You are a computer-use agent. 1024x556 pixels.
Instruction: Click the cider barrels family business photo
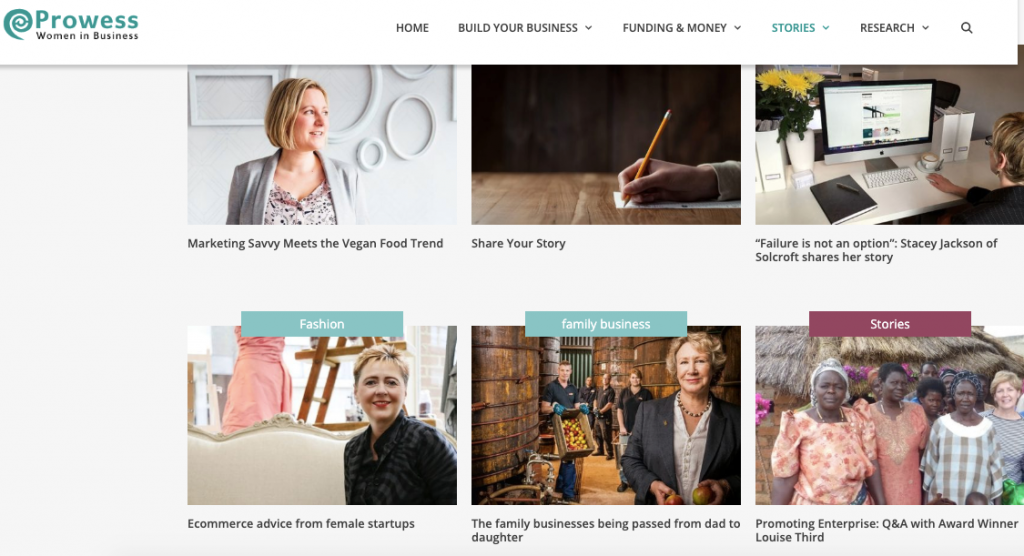[x=606, y=415]
